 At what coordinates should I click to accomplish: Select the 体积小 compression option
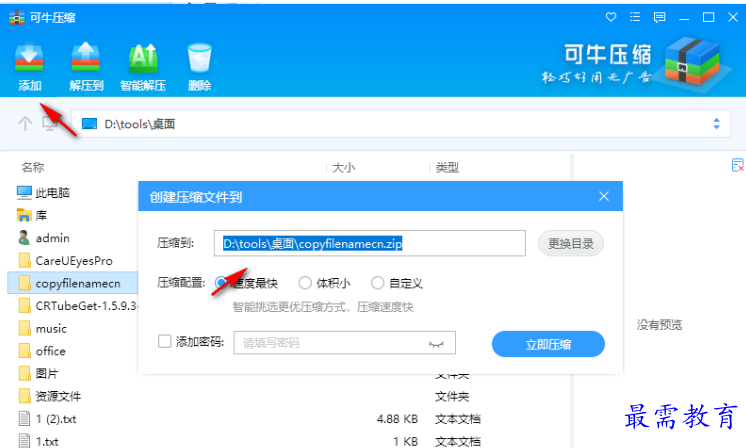[306, 283]
